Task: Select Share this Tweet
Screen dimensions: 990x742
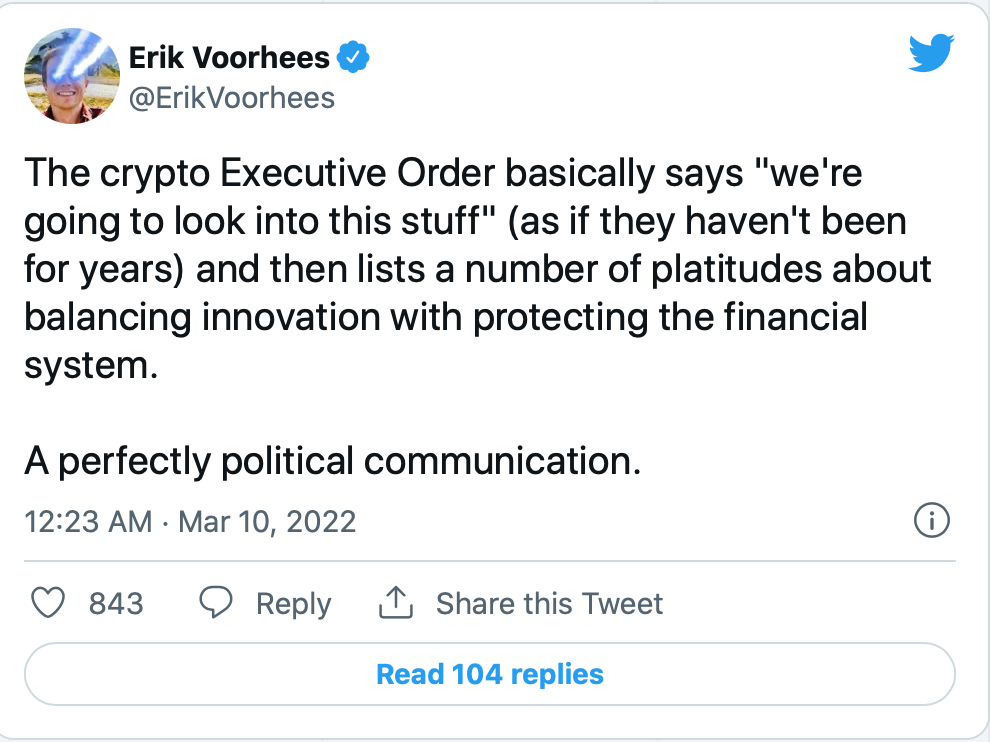Action: [549, 603]
